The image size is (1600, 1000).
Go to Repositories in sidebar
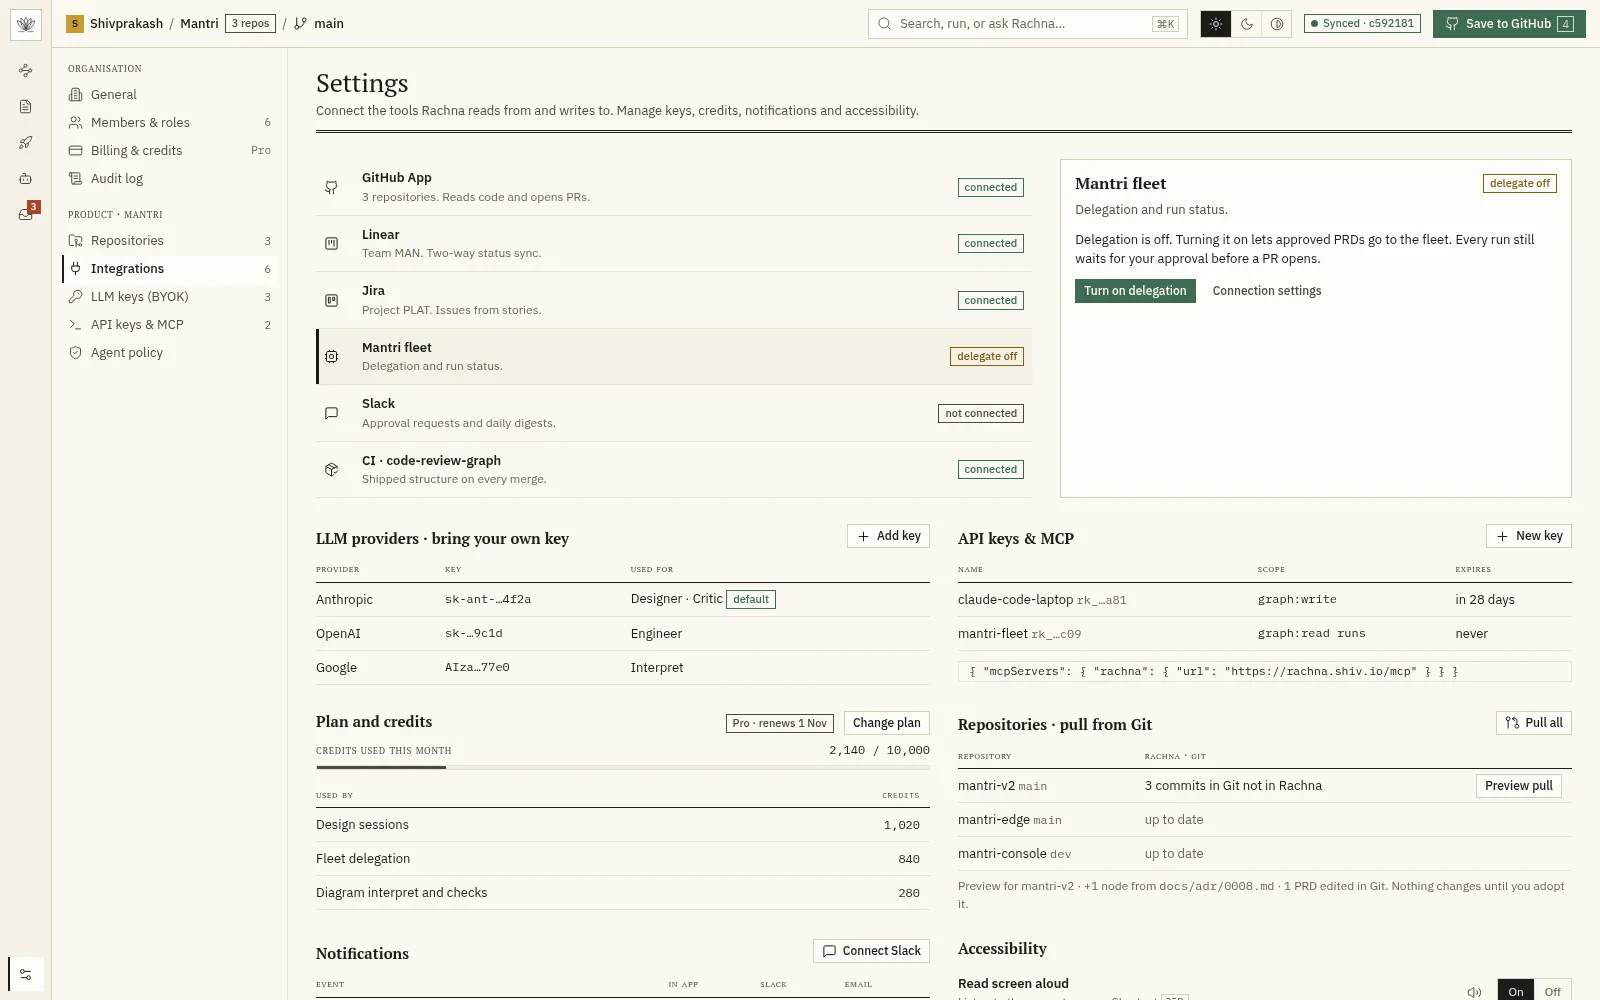tap(169, 240)
